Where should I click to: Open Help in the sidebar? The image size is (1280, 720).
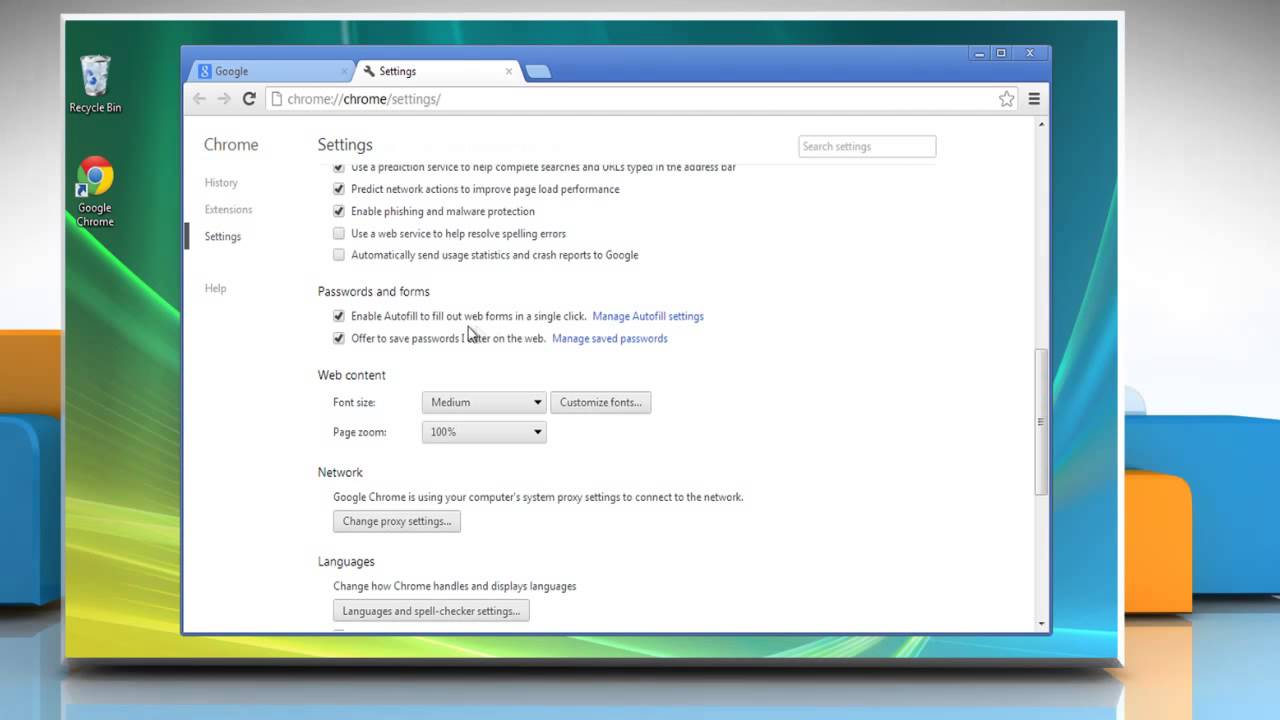[215, 288]
